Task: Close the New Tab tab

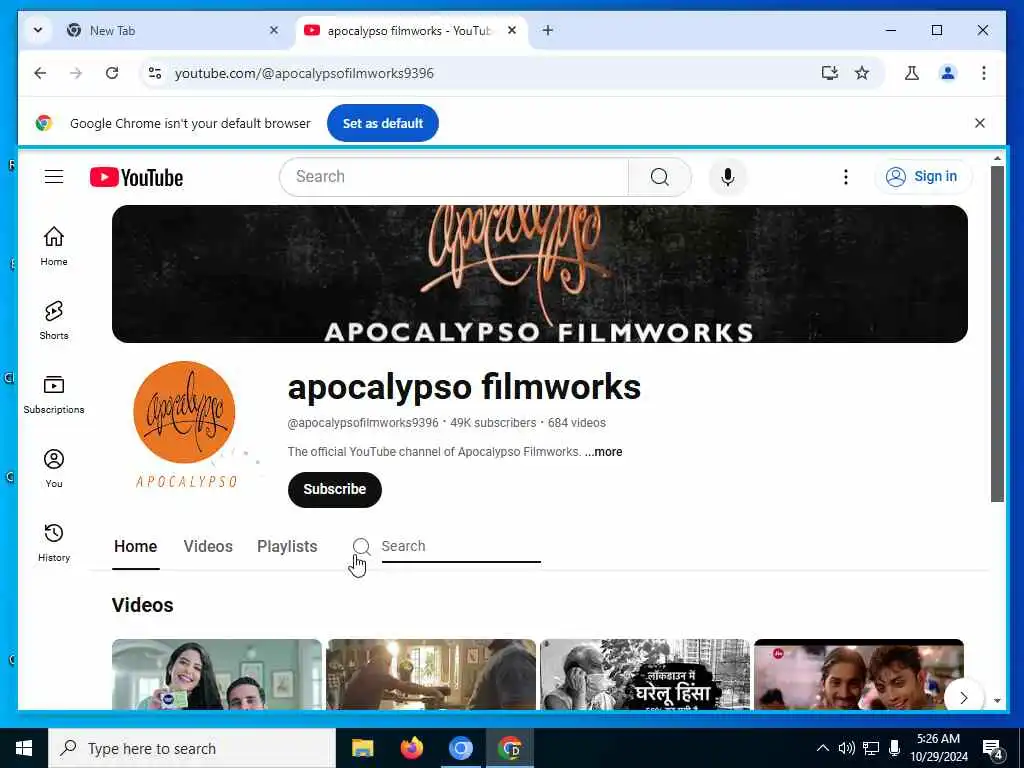Action: point(274,30)
